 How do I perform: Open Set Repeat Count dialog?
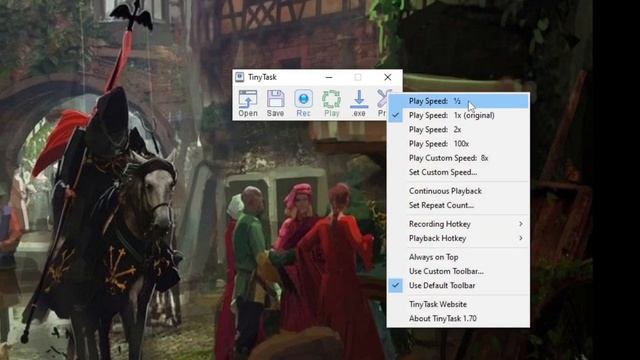point(458,205)
